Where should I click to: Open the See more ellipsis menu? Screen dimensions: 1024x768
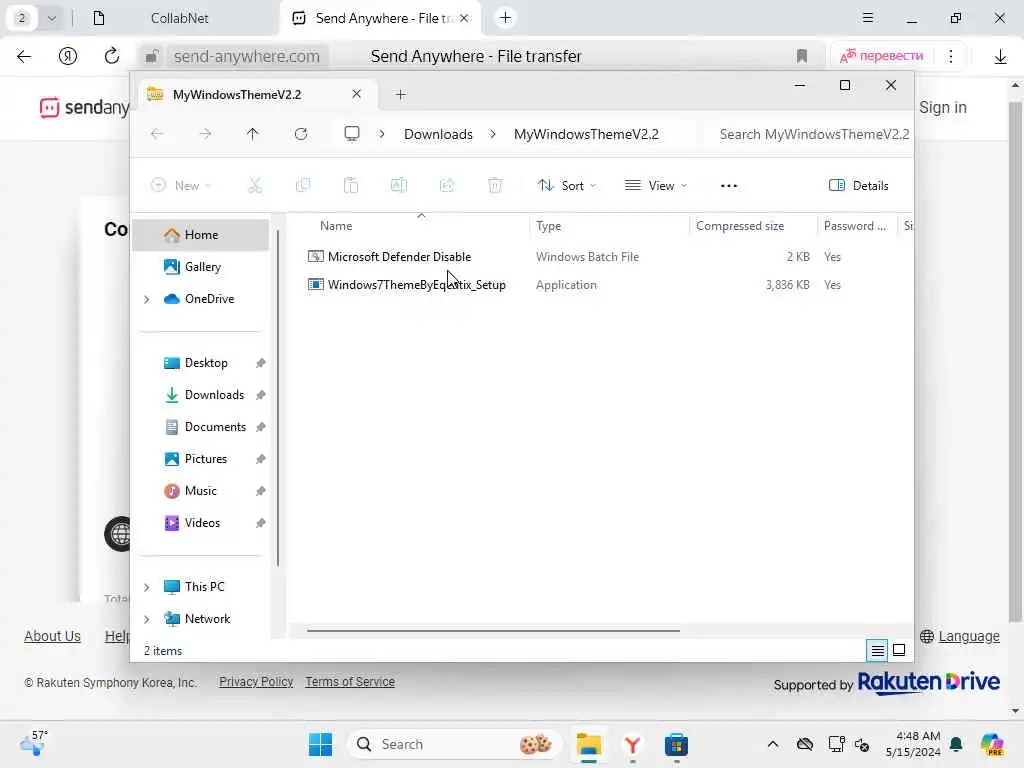pyautogui.click(x=729, y=185)
